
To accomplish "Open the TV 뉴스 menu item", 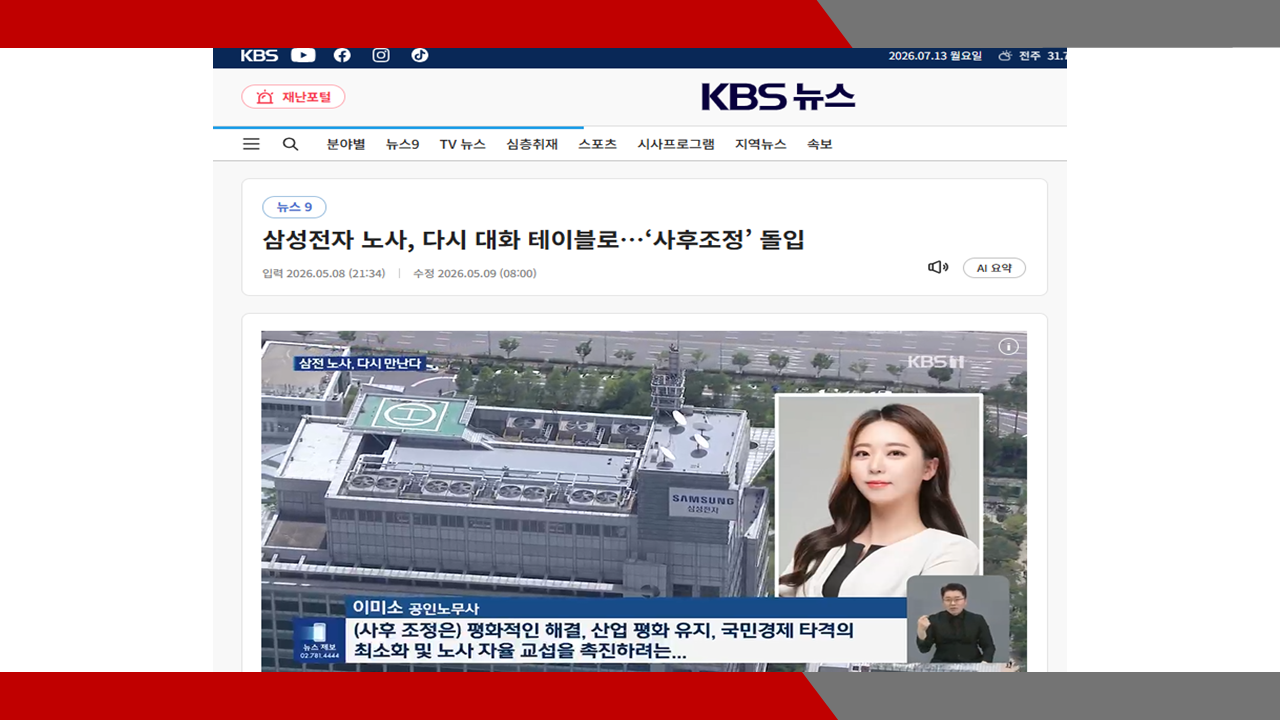I will tap(463, 144).
